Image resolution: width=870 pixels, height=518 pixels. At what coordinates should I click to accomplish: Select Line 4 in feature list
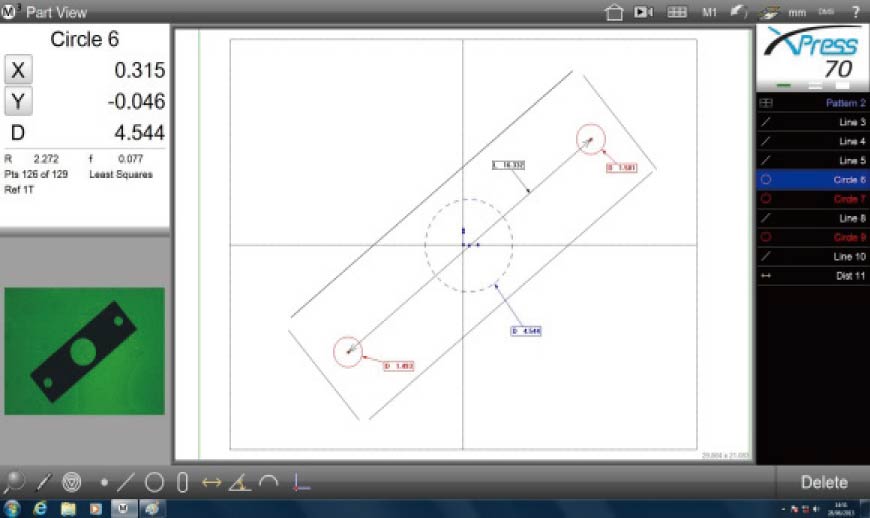coord(813,141)
